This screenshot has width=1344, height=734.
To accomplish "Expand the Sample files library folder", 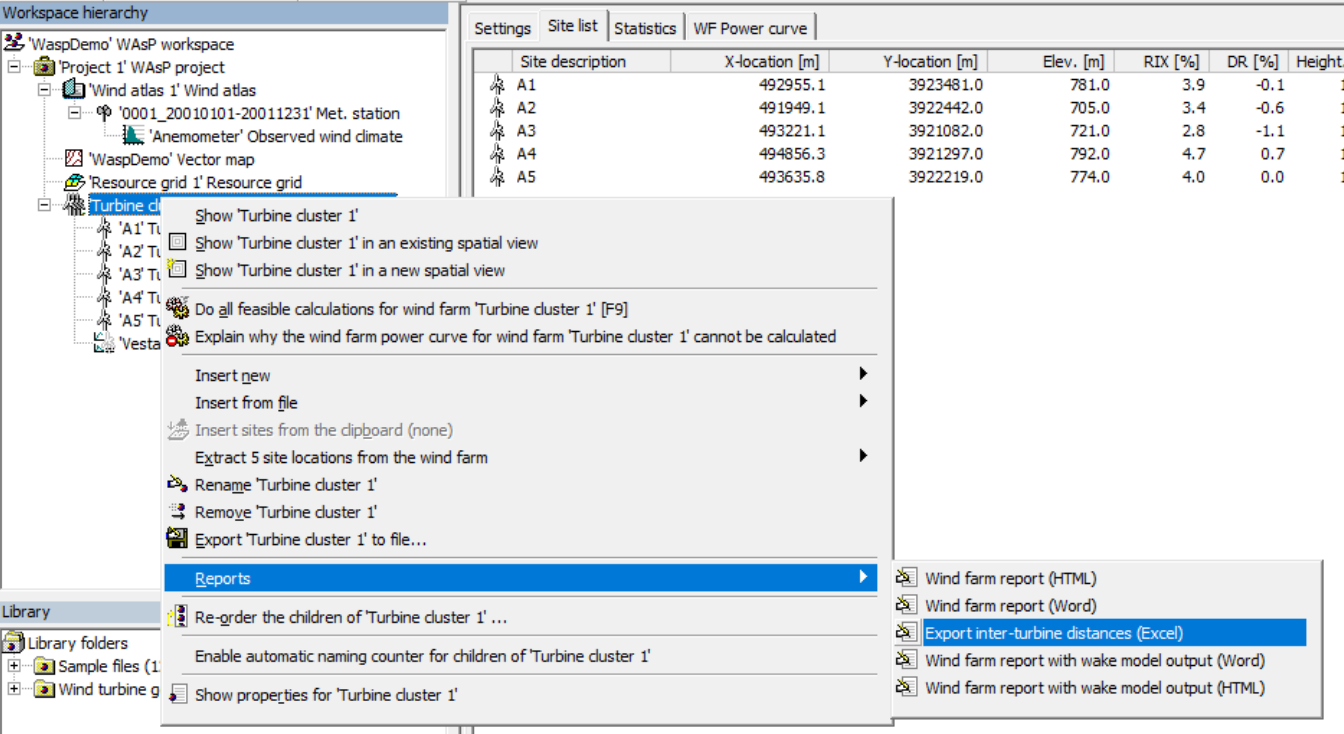I will (14, 666).
